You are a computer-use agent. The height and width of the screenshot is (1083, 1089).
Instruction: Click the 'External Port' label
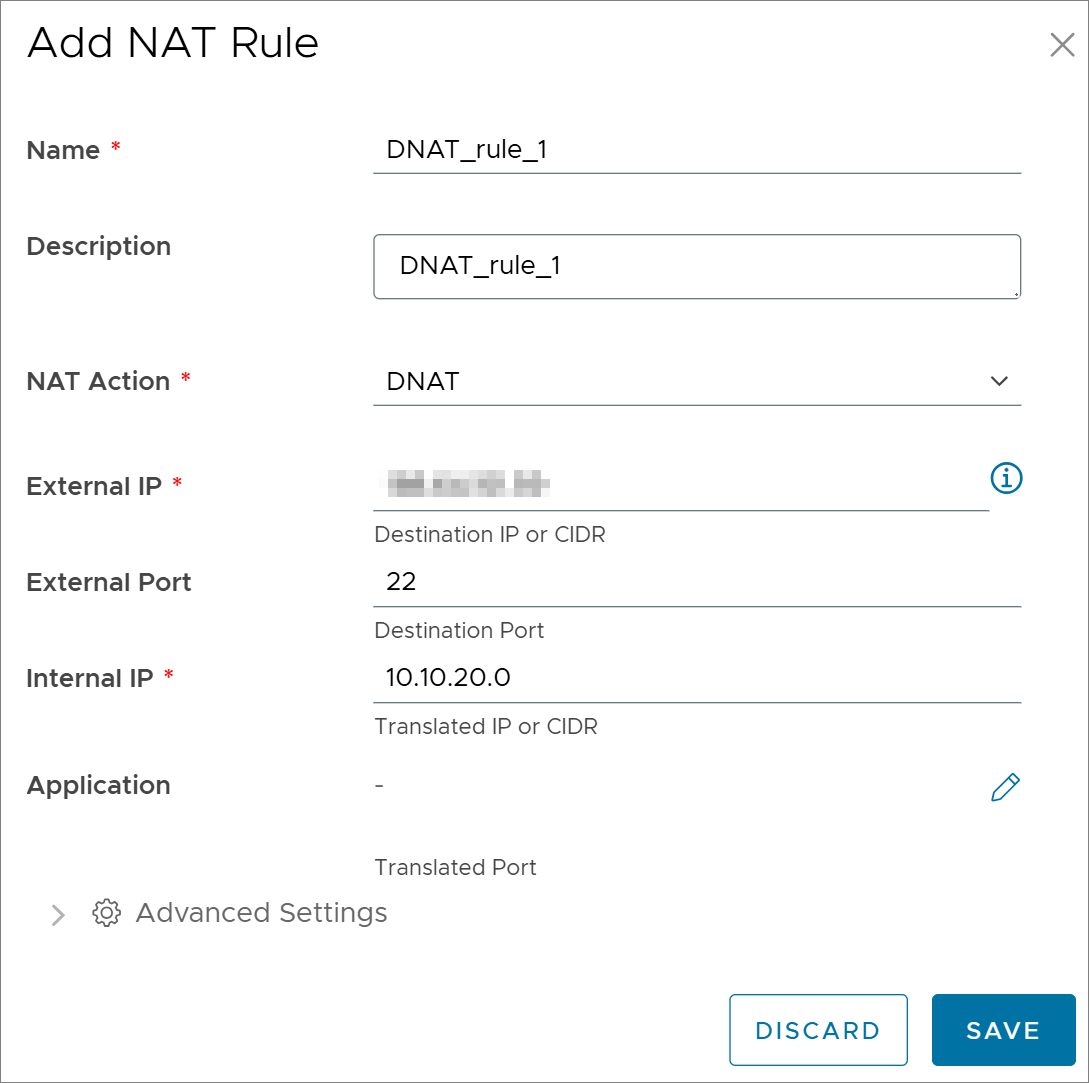point(108,582)
